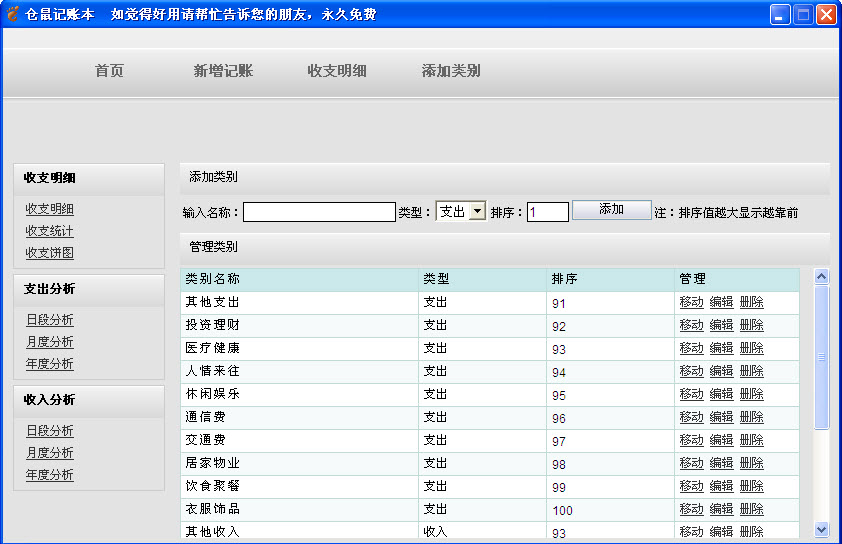Click 删除 for the 其他支出 row
This screenshot has height=544, width=842.
pyautogui.click(x=751, y=302)
